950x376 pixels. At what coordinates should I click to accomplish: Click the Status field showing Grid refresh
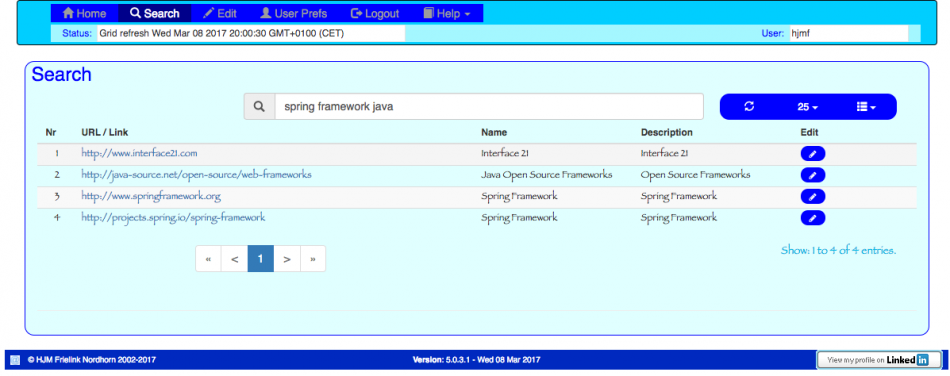(x=251, y=33)
